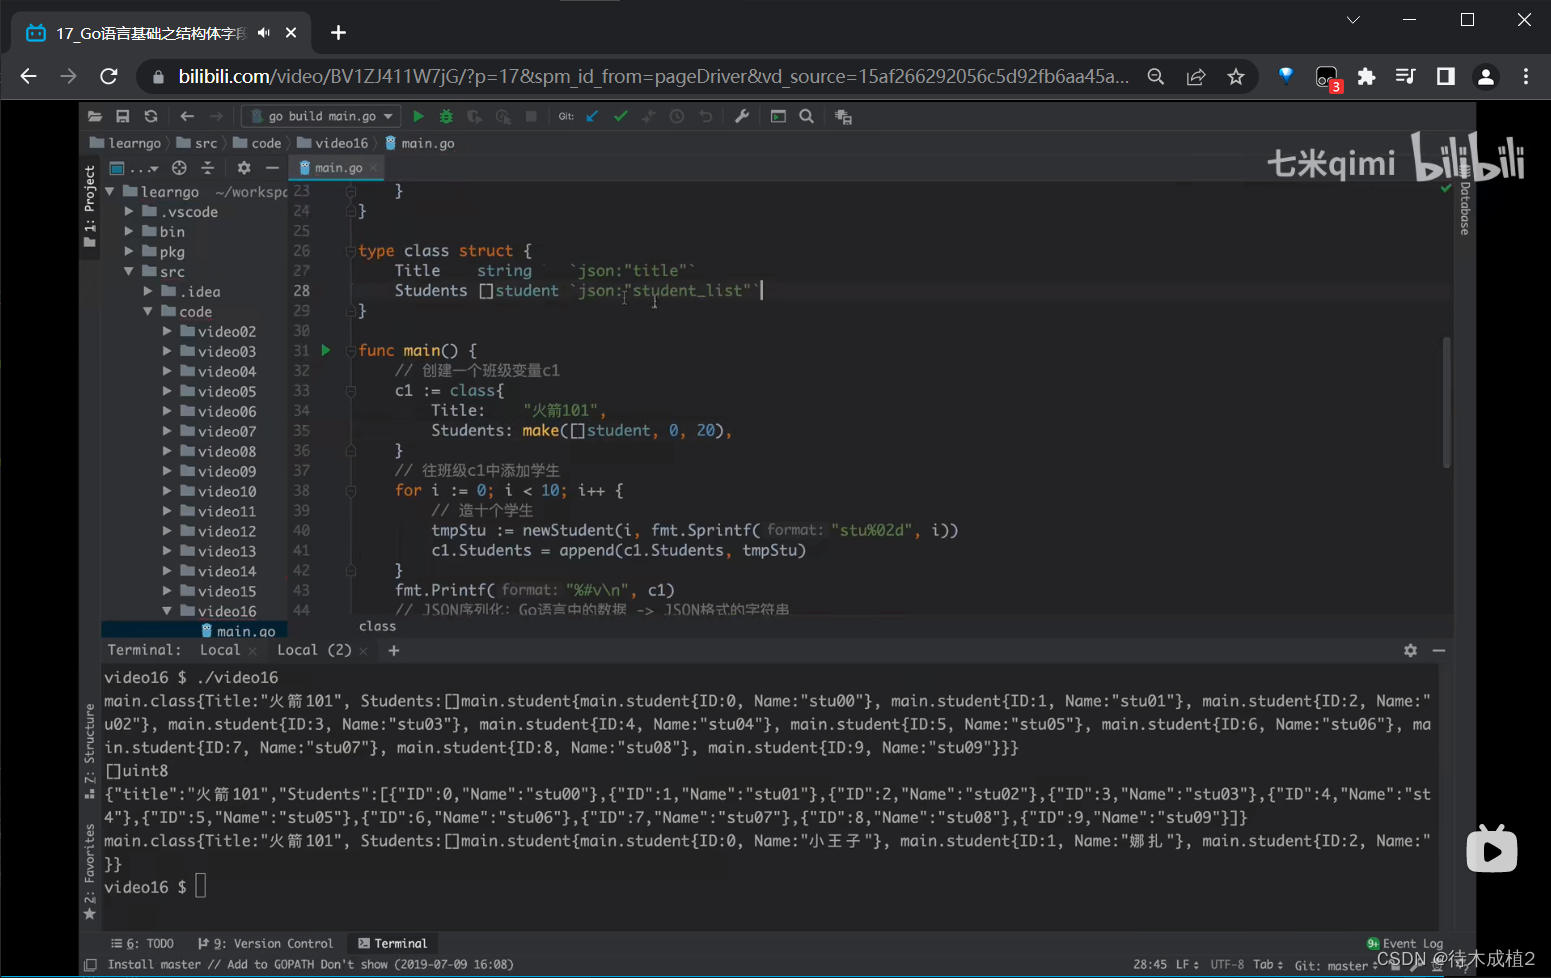Open the 'go build main.go' run configuration dropdown
Screen dimensions: 1551x978
321,117
